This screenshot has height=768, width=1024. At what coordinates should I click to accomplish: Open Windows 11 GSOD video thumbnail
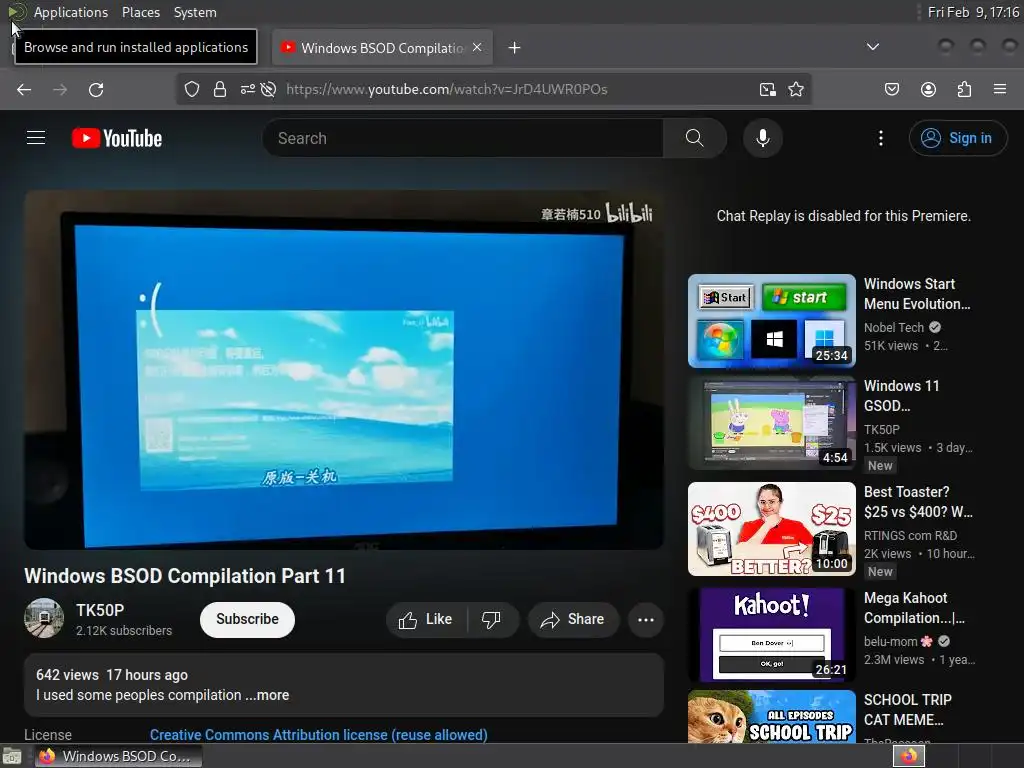[x=772, y=423]
